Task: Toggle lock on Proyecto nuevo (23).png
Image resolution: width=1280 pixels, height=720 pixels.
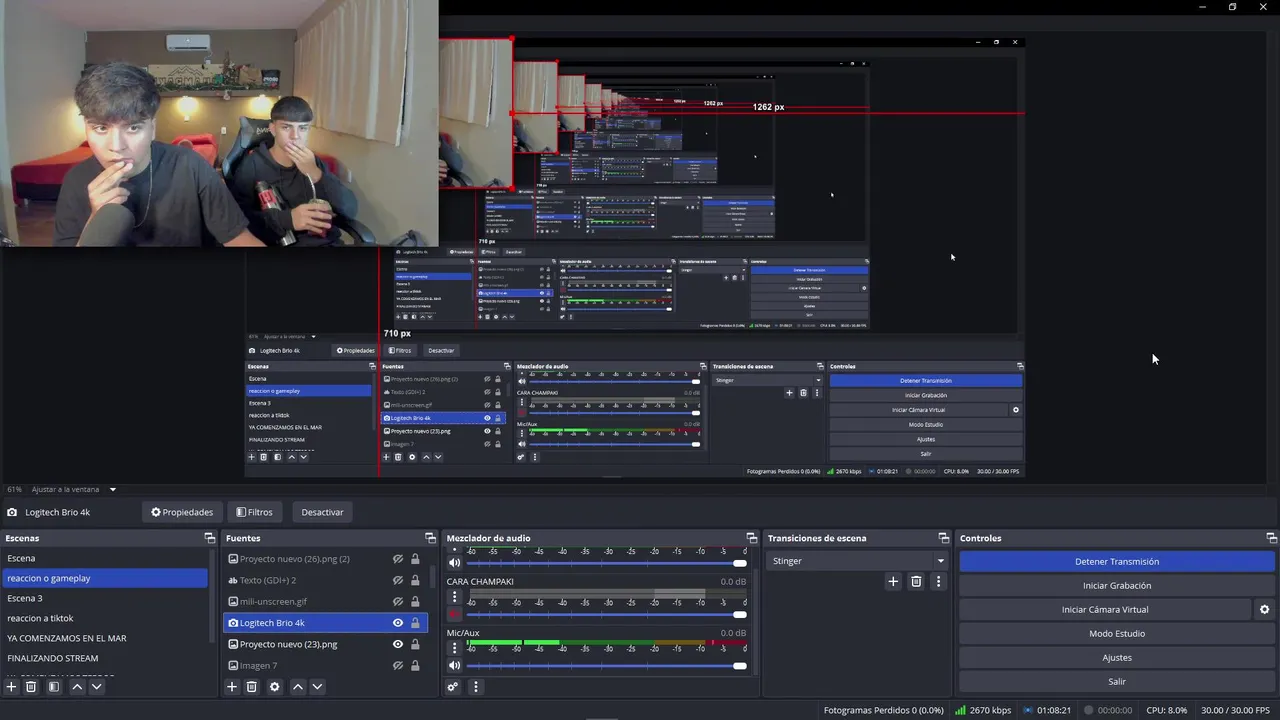Action: (x=415, y=644)
